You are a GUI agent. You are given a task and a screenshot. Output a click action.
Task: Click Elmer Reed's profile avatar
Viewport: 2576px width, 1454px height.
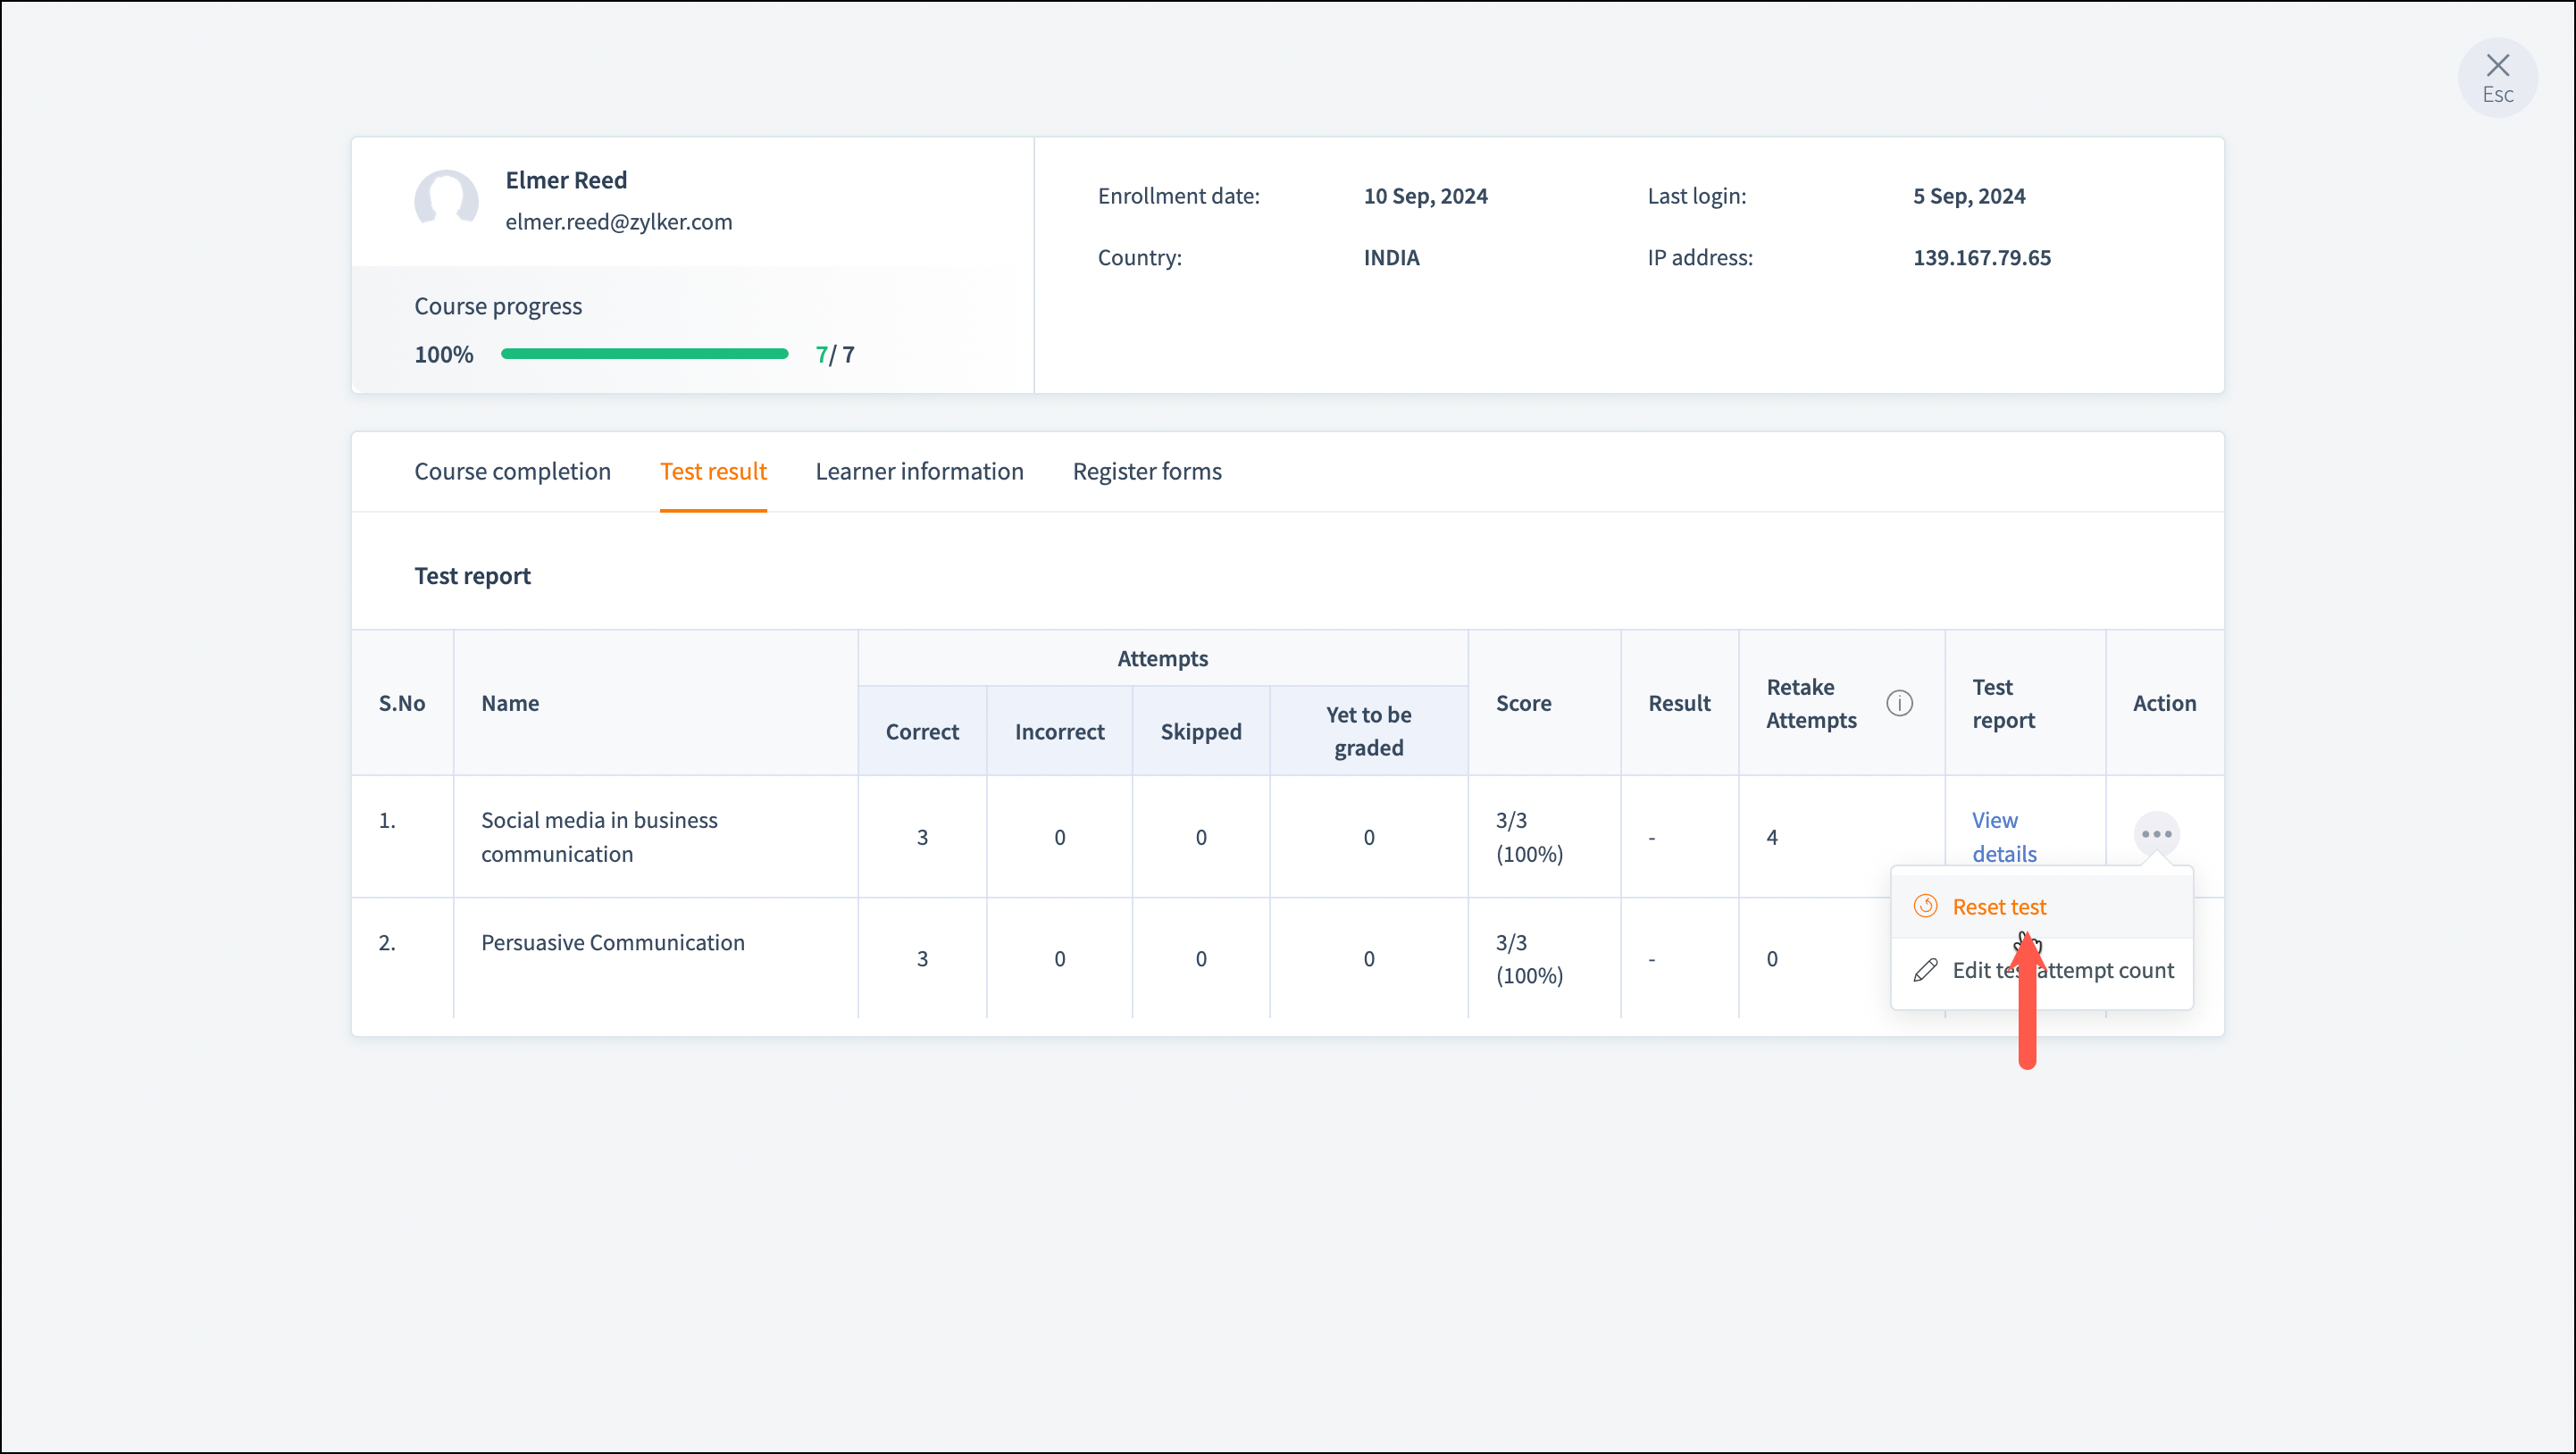point(446,200)
